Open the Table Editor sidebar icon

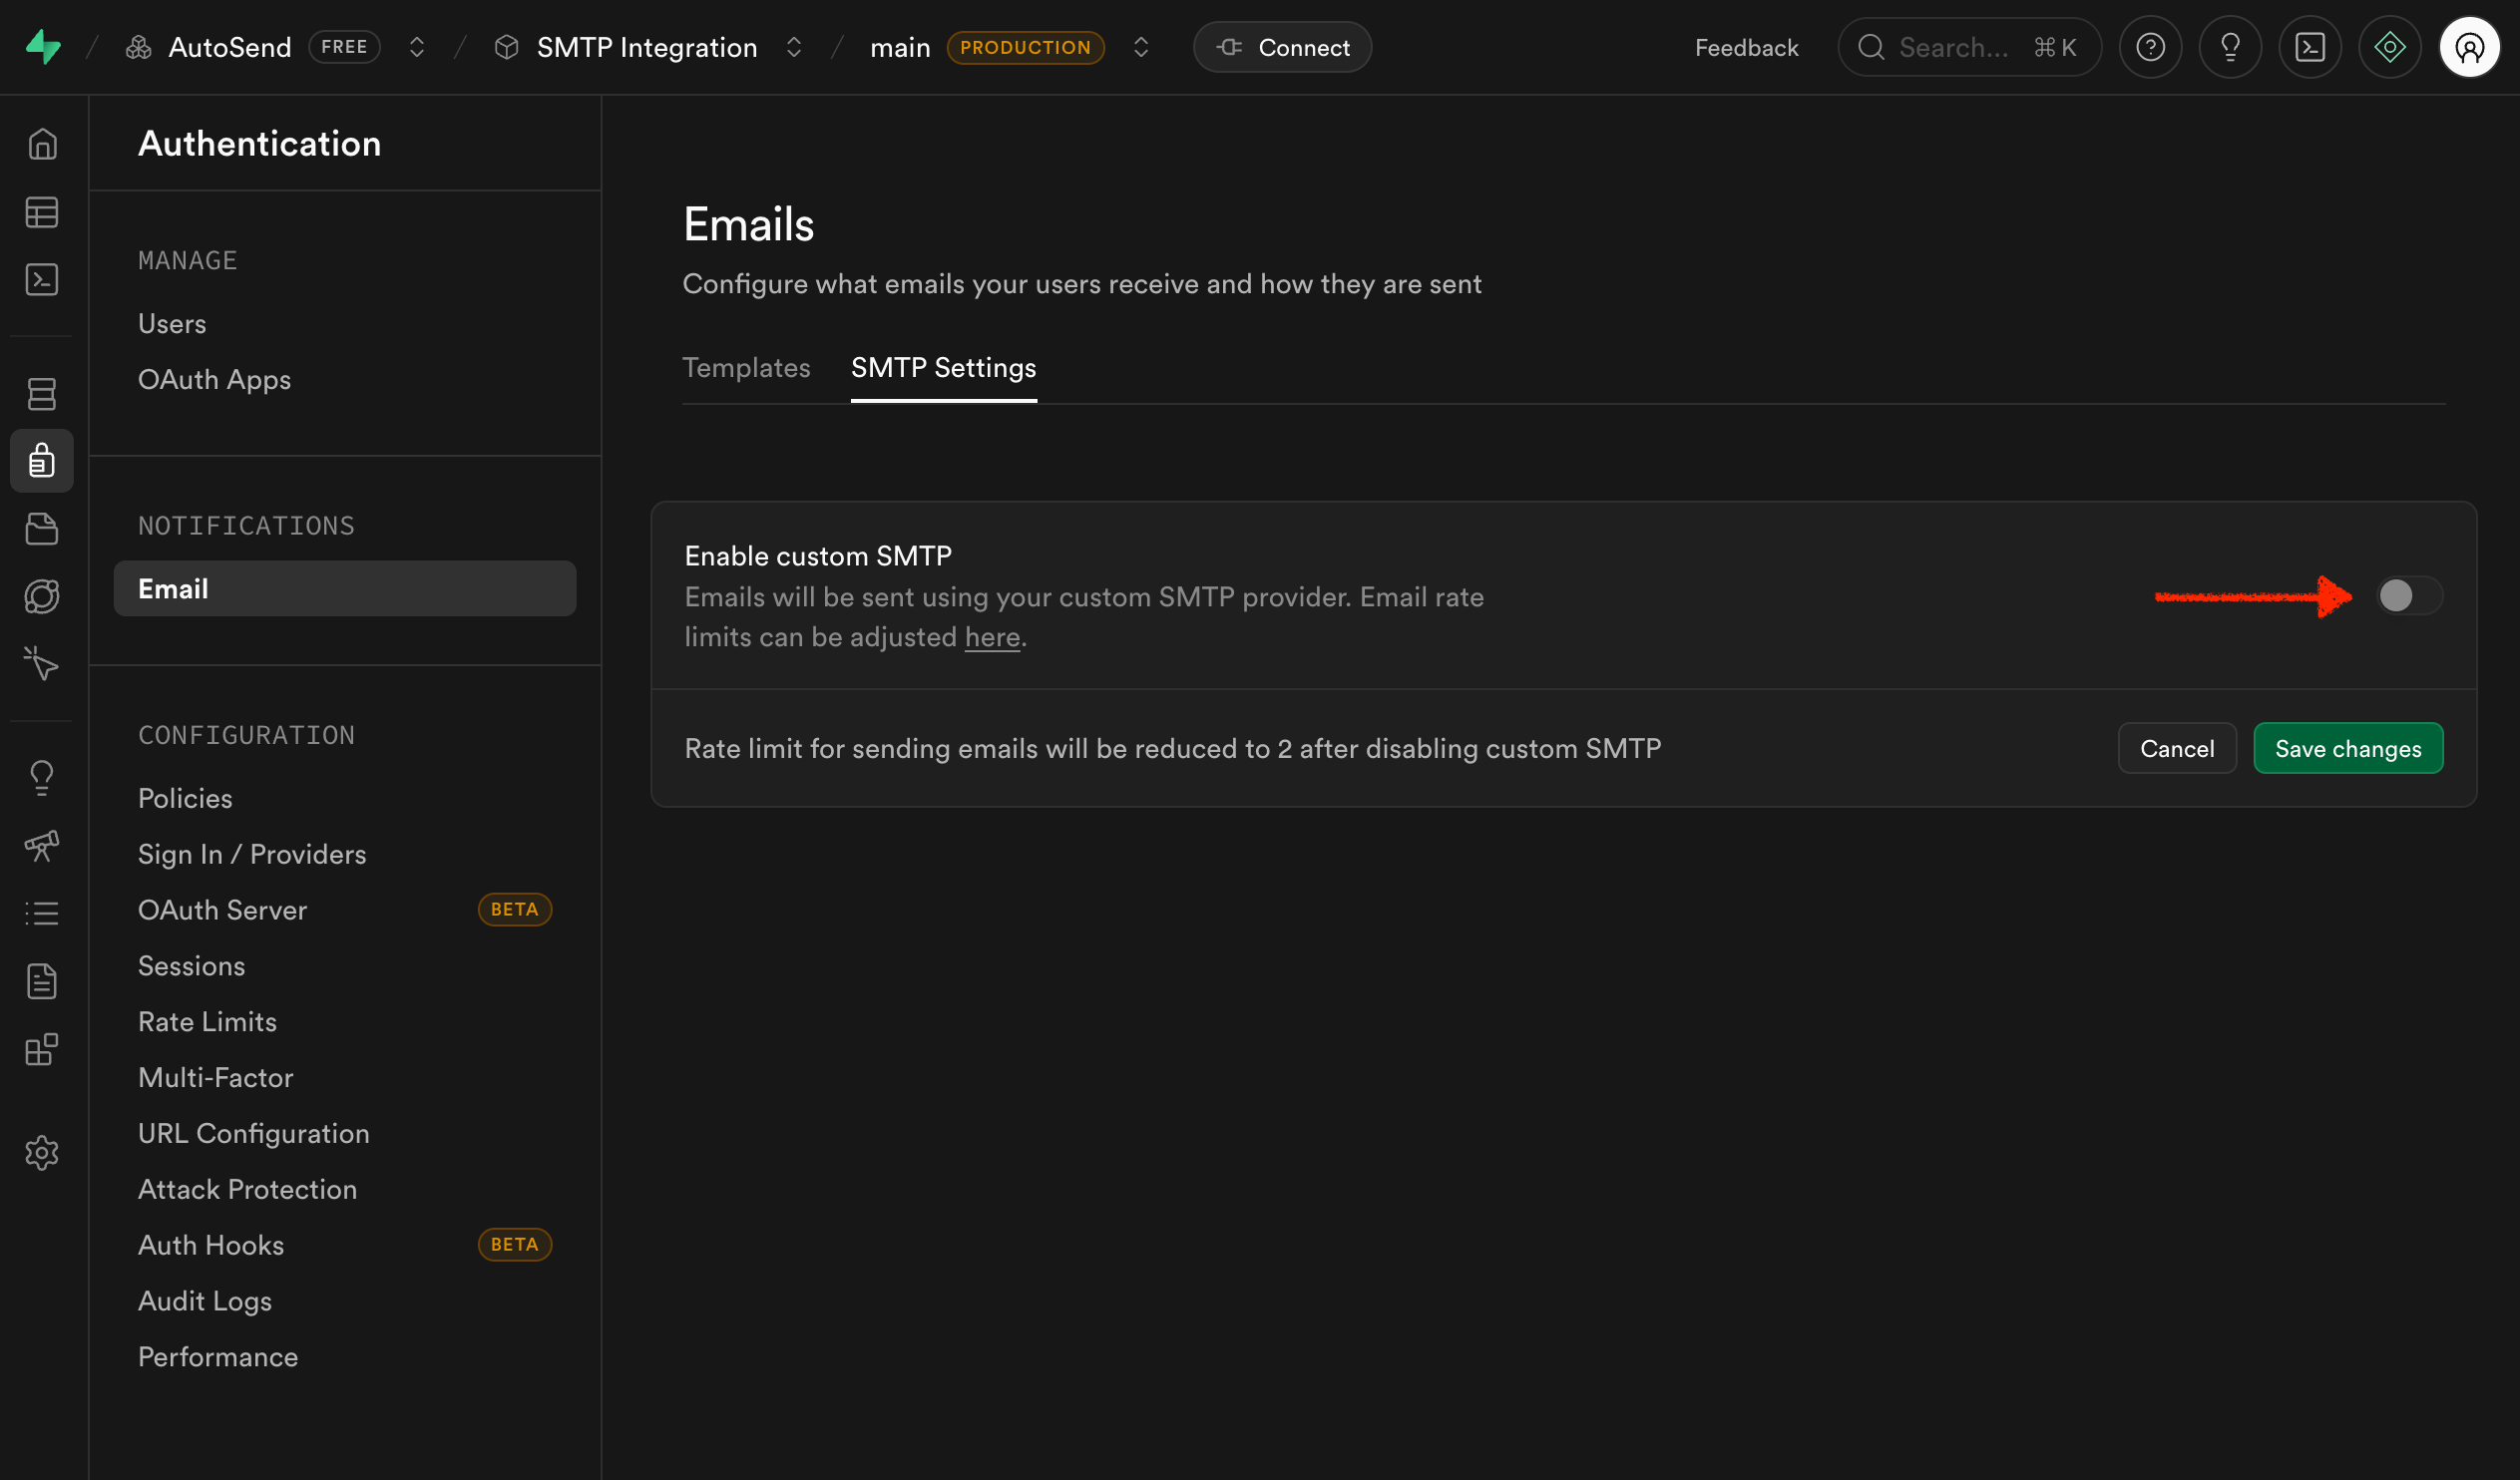pos(41,212)
